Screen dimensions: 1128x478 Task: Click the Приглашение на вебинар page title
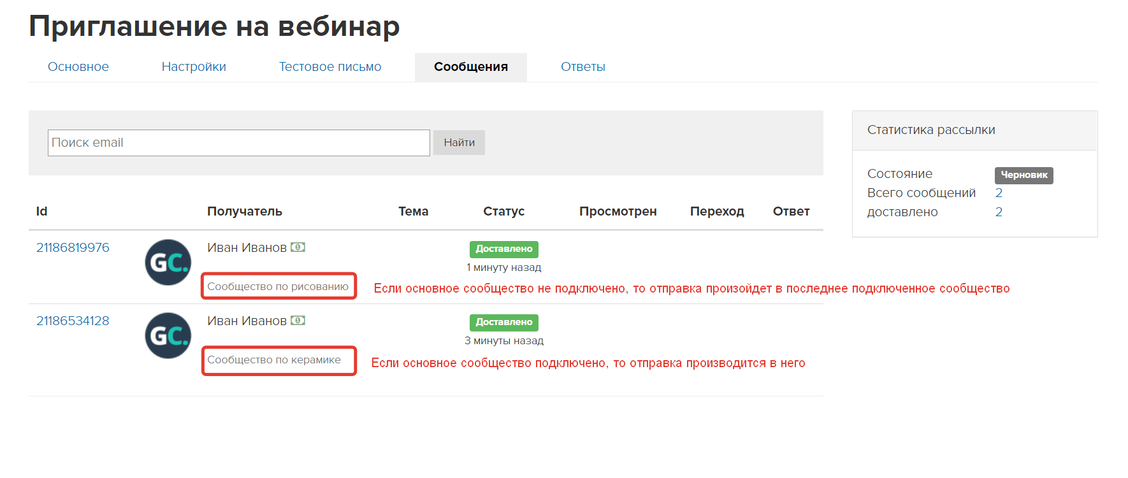click(214, 27)
